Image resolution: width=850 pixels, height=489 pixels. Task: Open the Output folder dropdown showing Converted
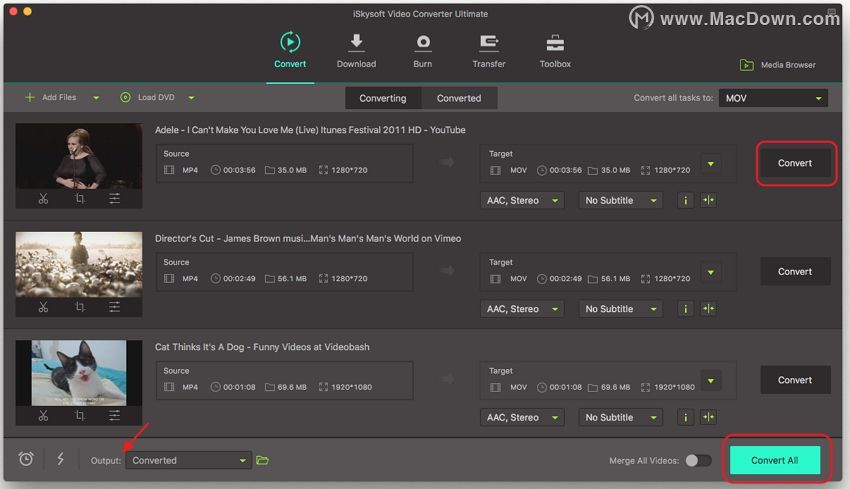tap(189, 461)
